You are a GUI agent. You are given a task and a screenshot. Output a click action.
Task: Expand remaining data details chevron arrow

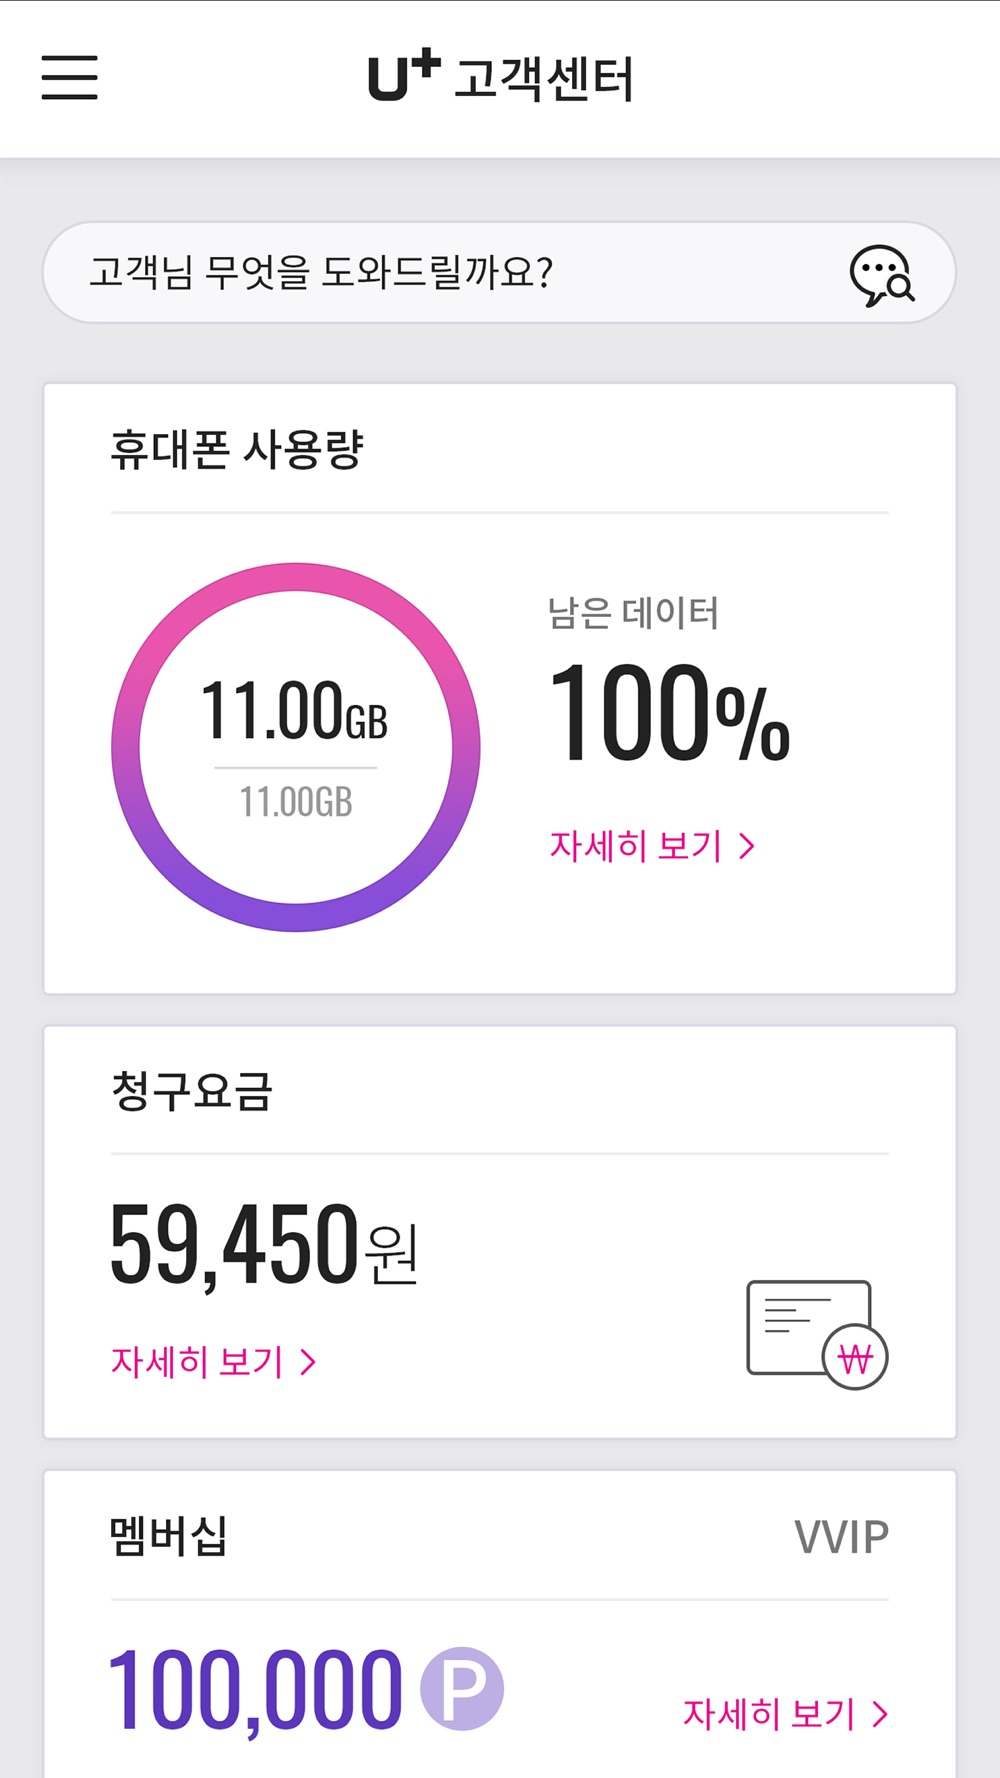[747, 847]
